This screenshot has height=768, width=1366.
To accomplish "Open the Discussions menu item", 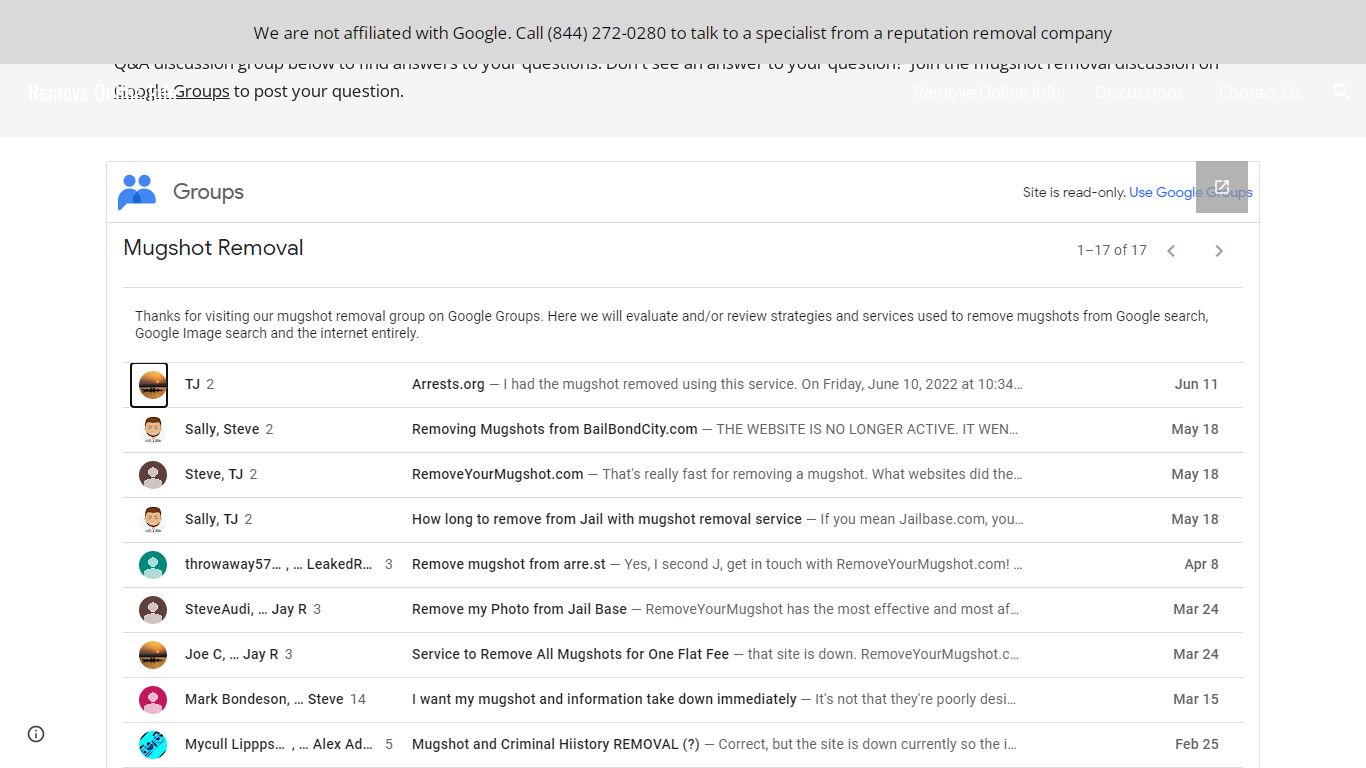I will [1139, 92].
